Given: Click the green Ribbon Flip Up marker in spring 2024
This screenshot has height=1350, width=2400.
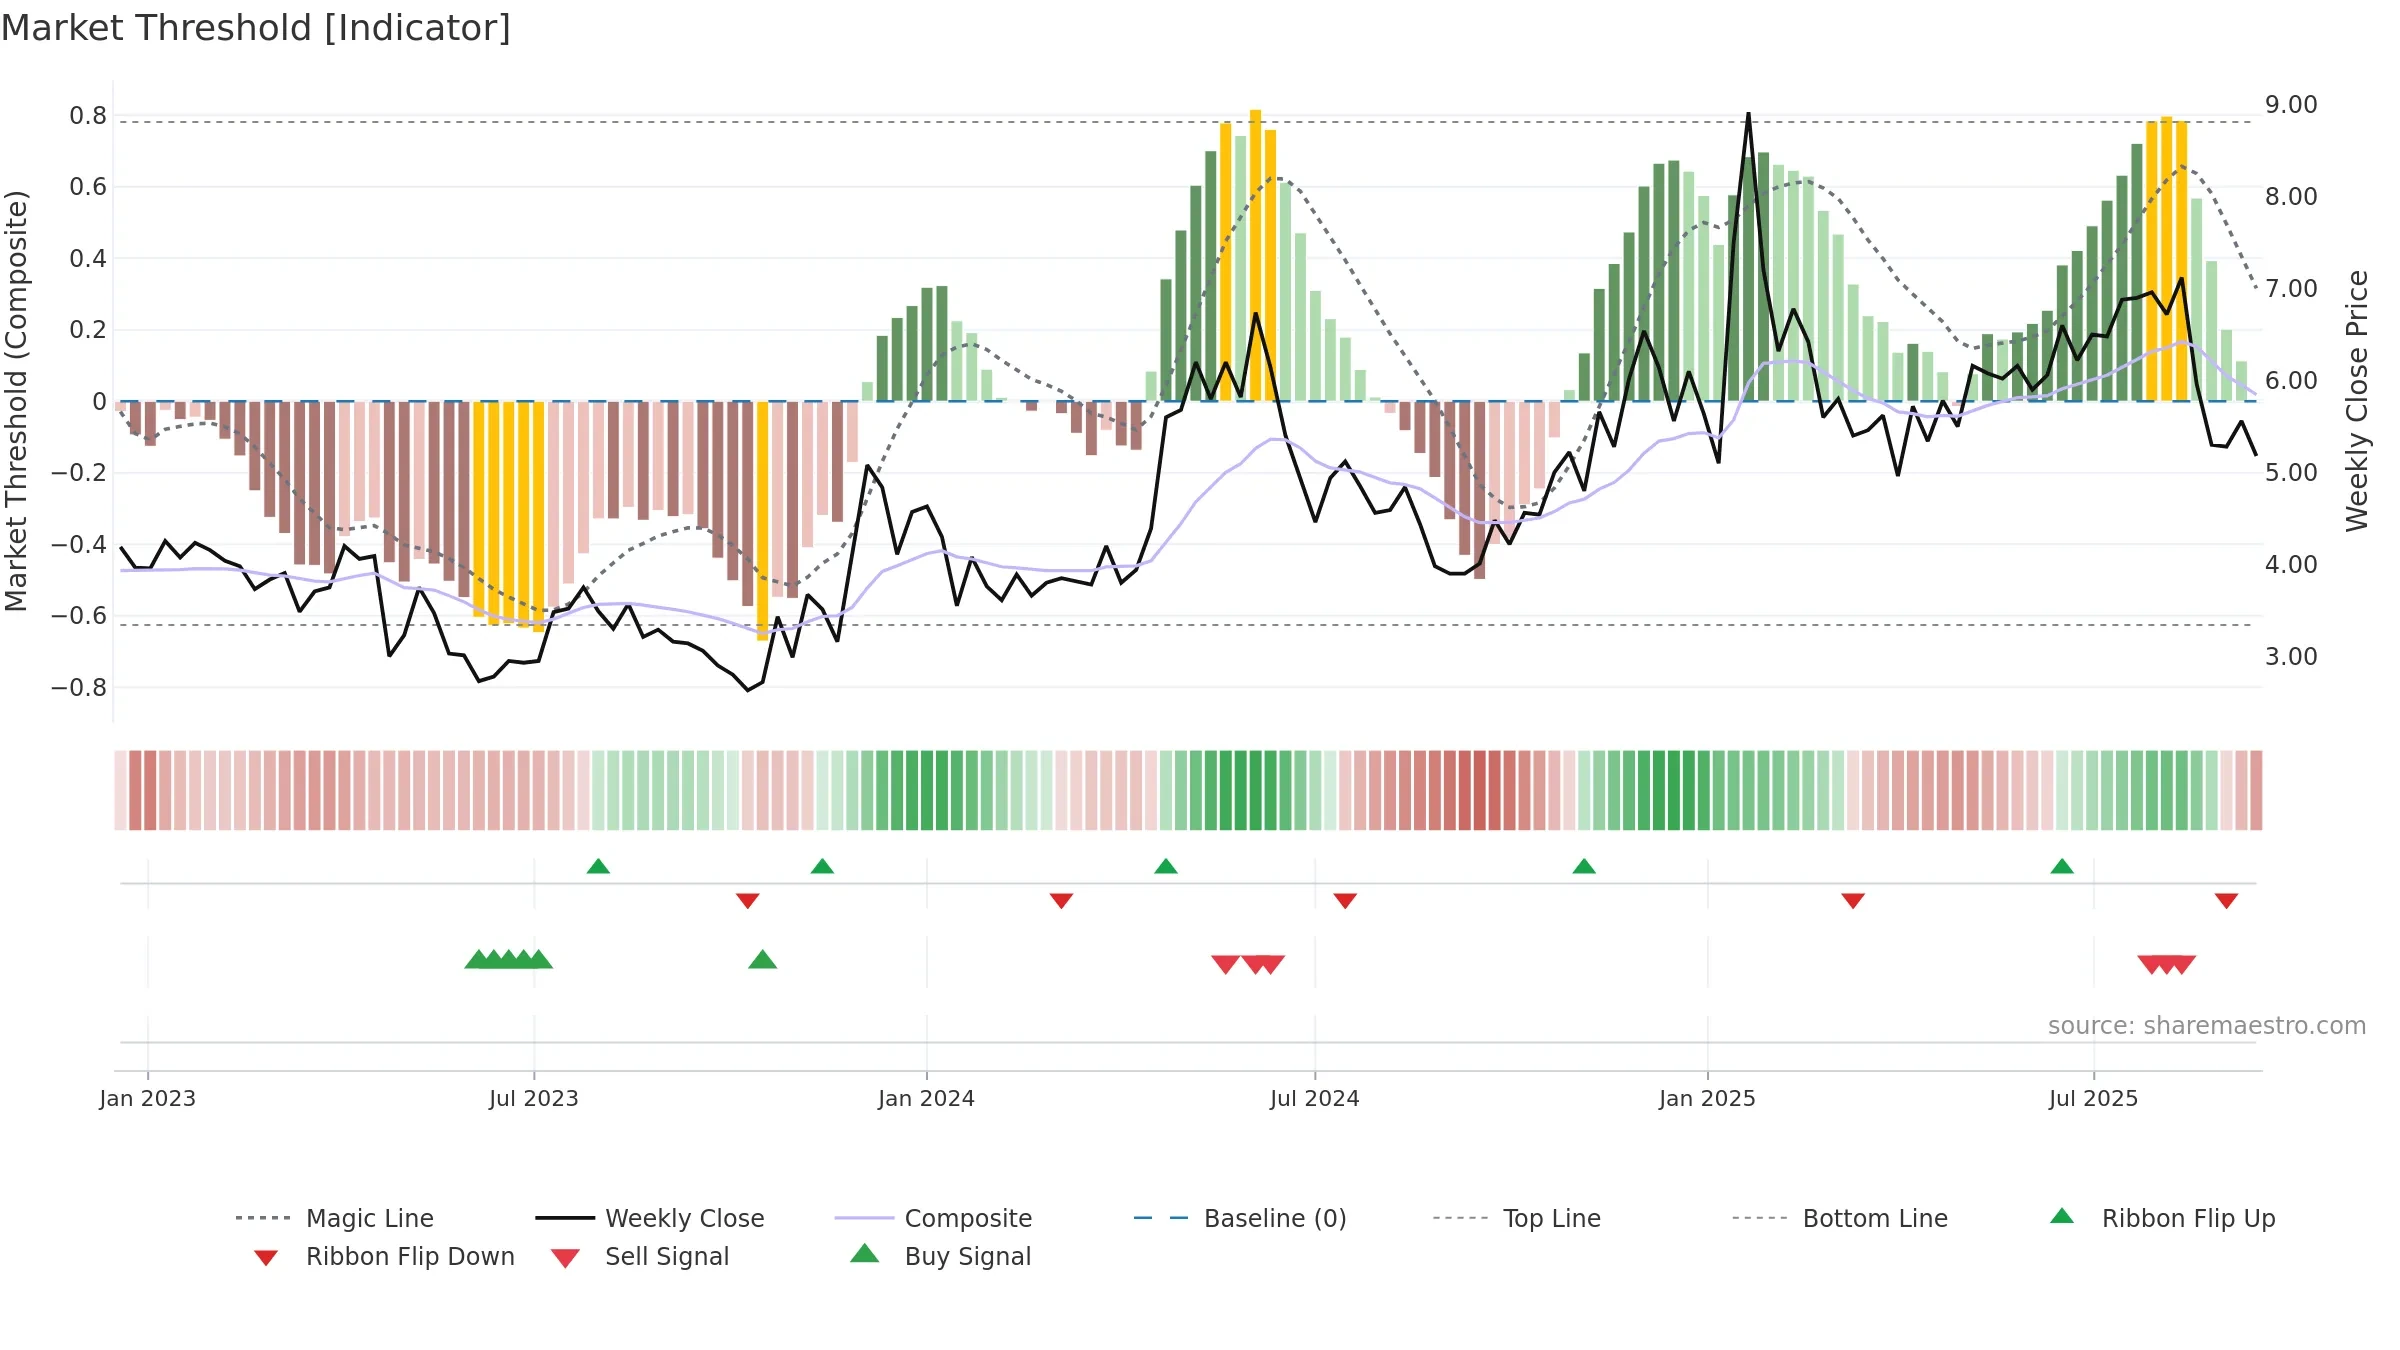Looking at the screenshot, I should (1166, 866).
